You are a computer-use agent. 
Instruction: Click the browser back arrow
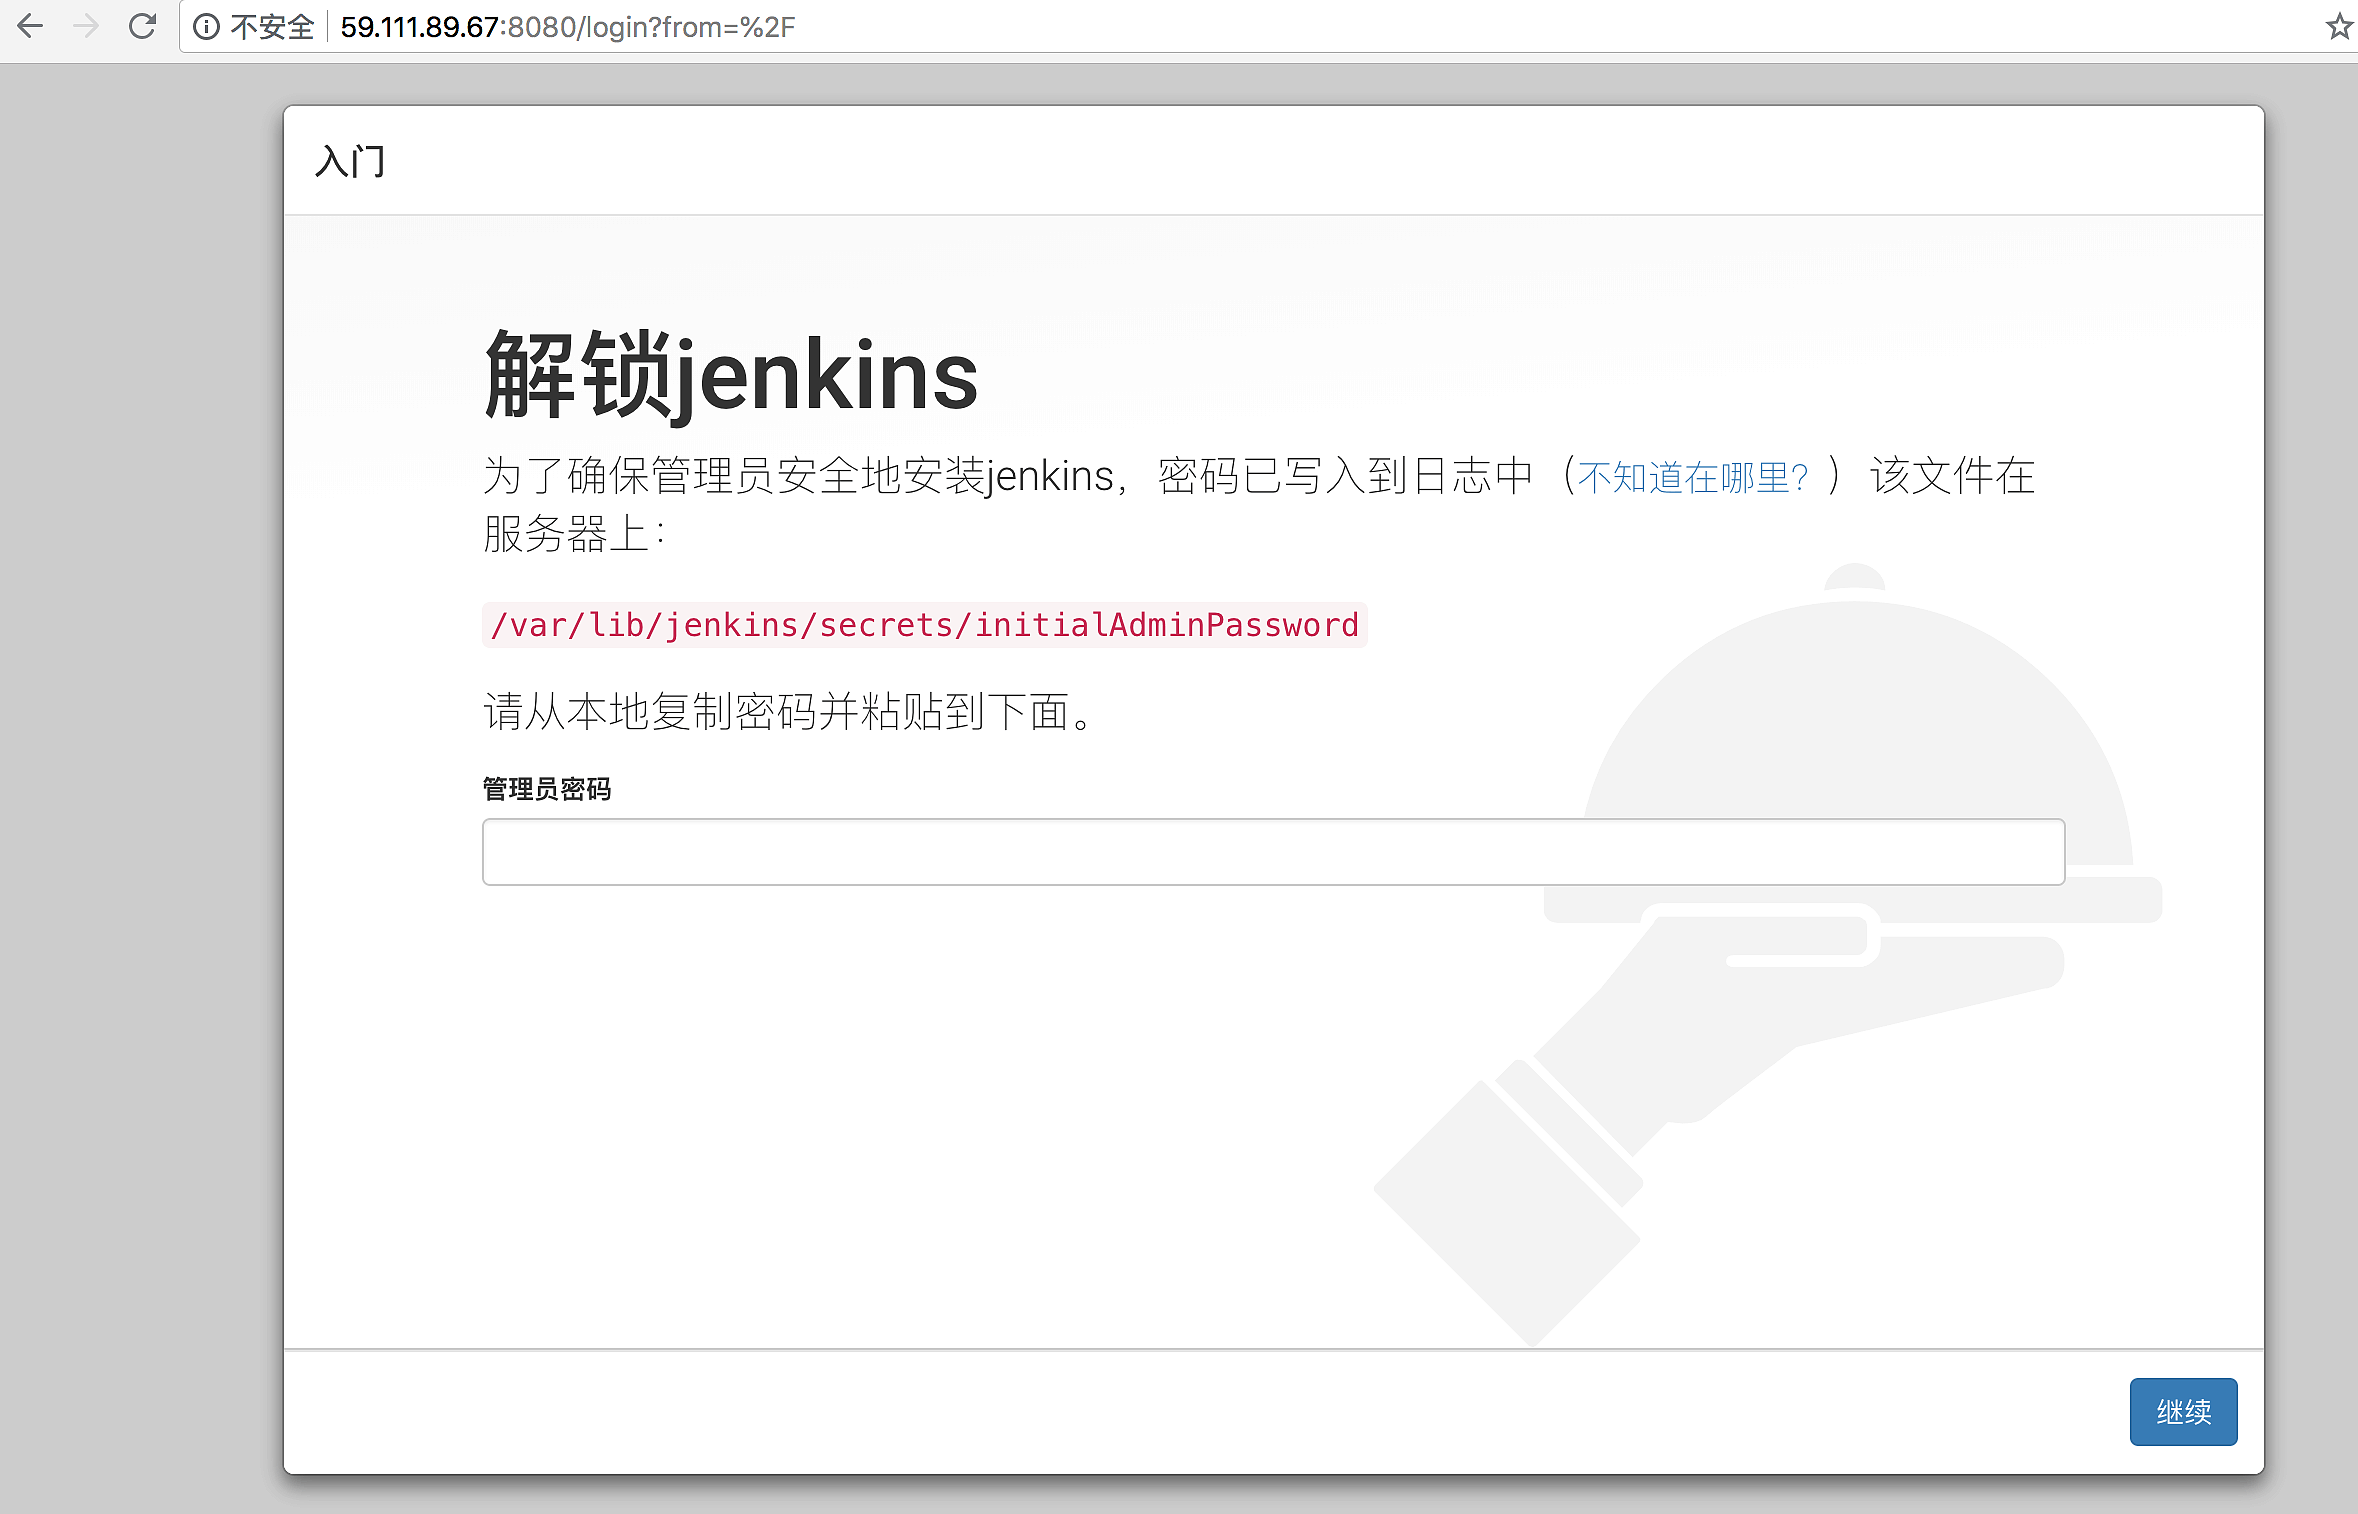click(30, 26)
